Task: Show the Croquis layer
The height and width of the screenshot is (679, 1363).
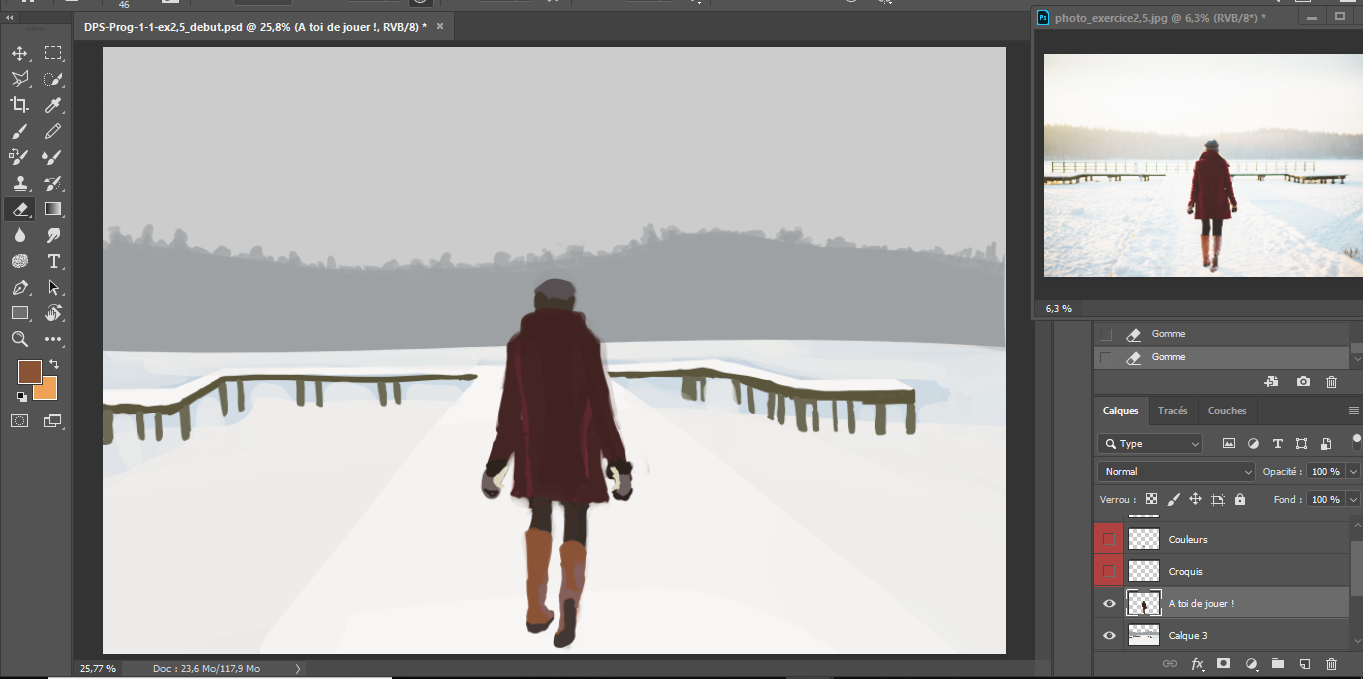Action: point(1108,571)
